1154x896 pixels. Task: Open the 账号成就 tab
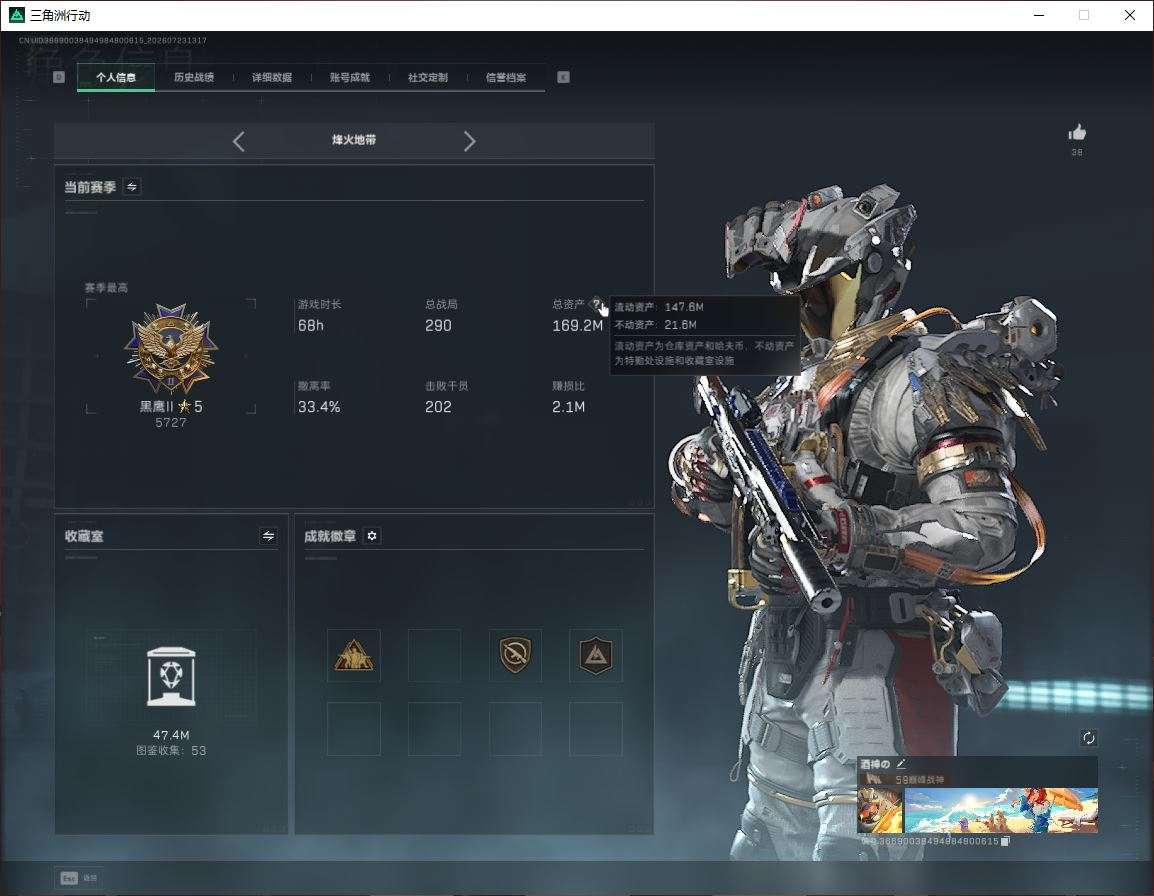[350, 77]
